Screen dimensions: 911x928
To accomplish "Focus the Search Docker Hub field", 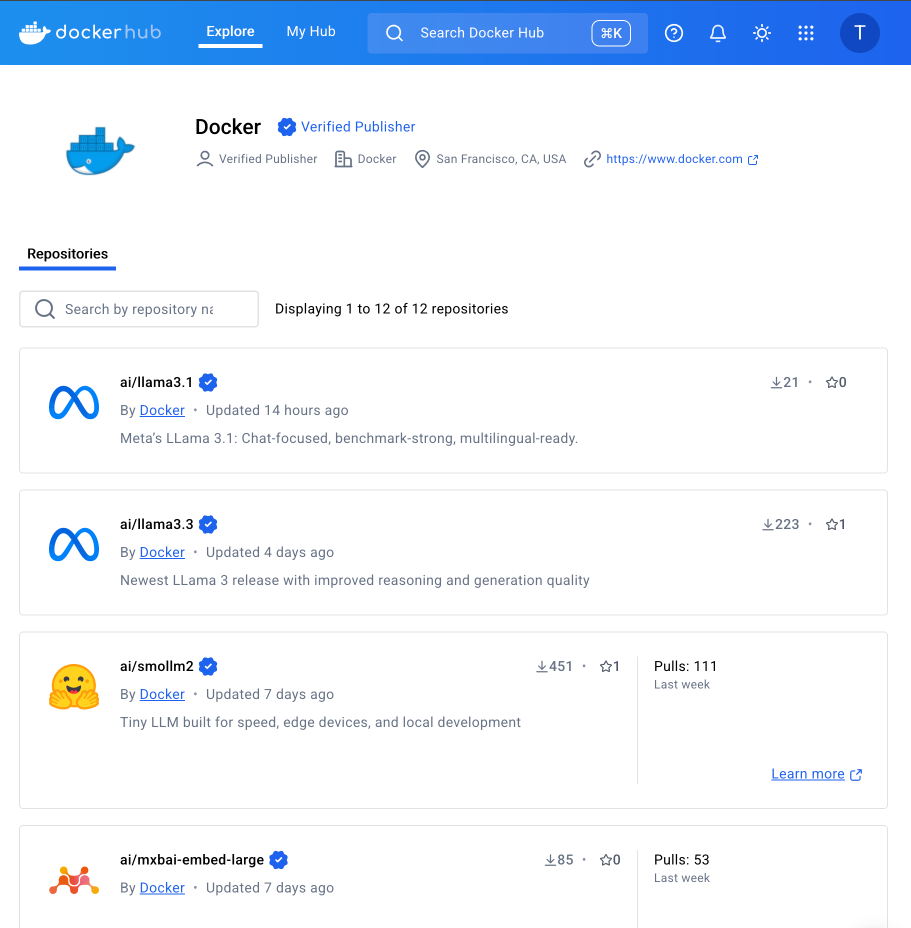I will [507, 33].
